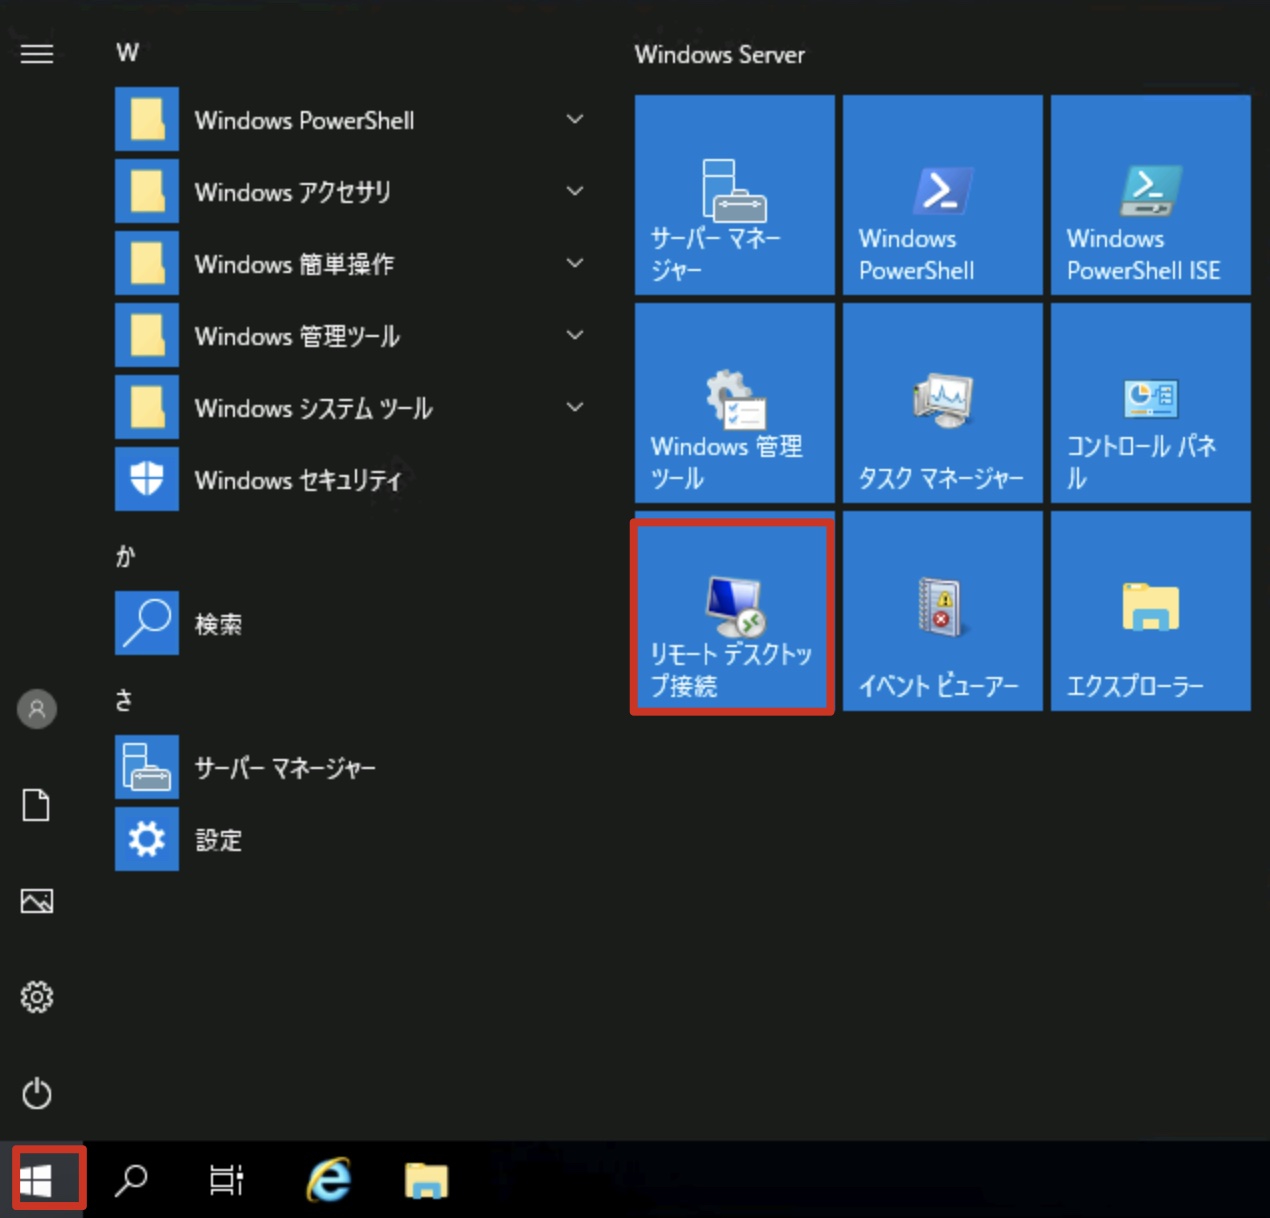Image resolution: width=1270 pixels, height=1218 pixels.
Task: Open Pictures icon in Start sidebar
Action: (37, 901)
